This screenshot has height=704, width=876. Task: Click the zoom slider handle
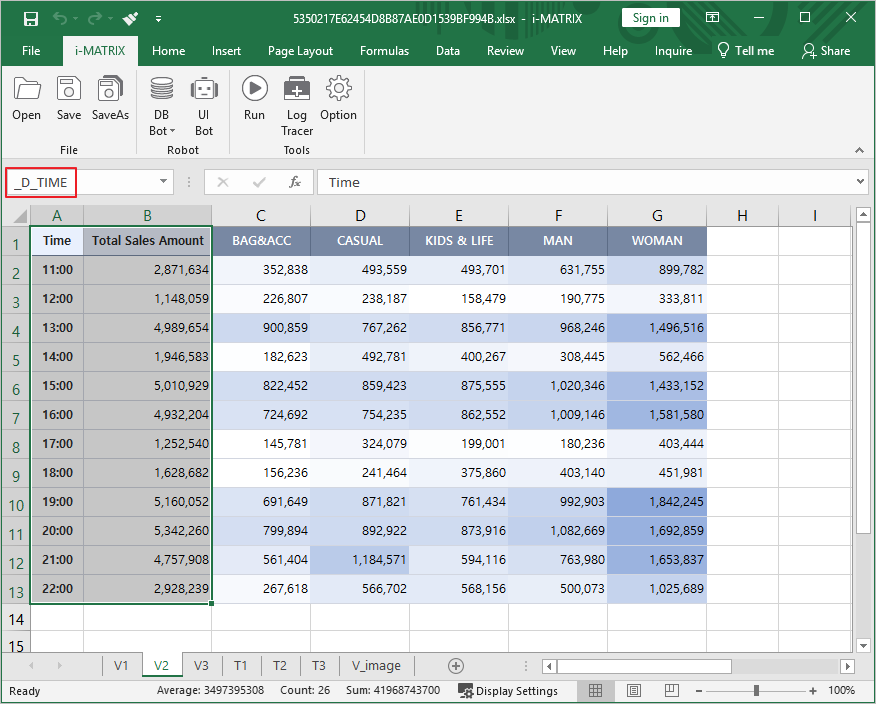coord(756,691)
